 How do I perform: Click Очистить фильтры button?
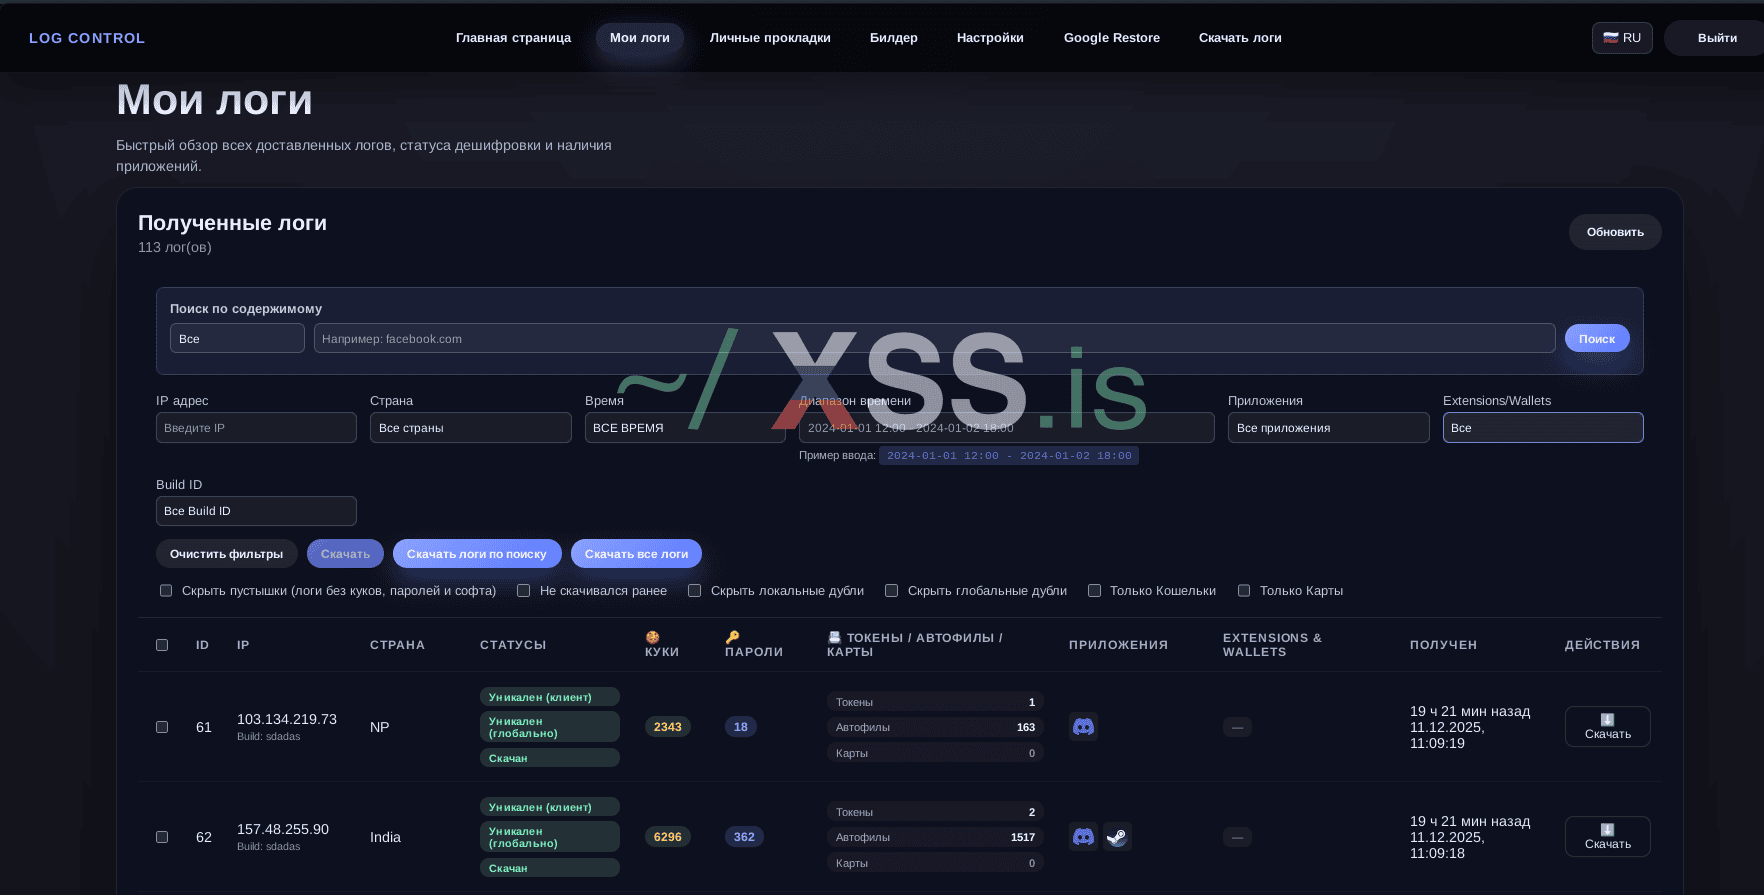click(x=227, y=554)
